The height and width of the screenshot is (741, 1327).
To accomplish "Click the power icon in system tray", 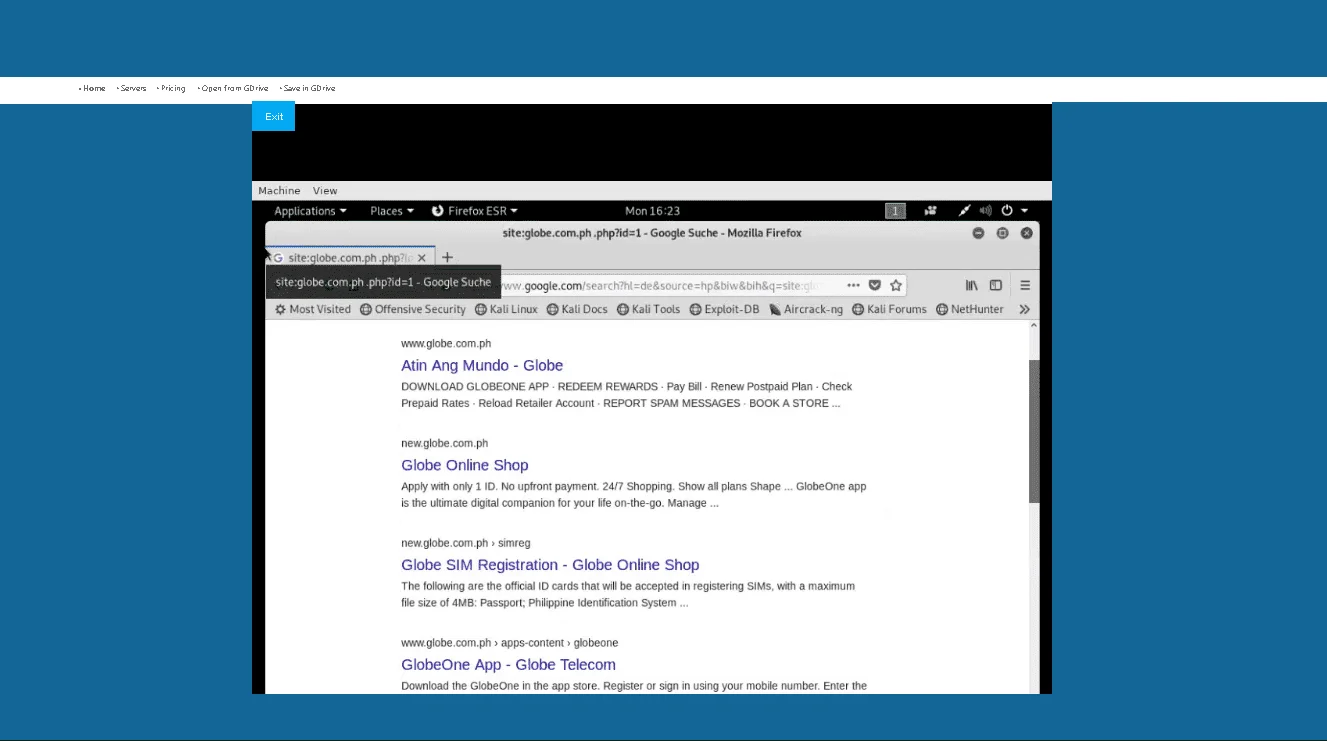I will [x=1007, y=211].
